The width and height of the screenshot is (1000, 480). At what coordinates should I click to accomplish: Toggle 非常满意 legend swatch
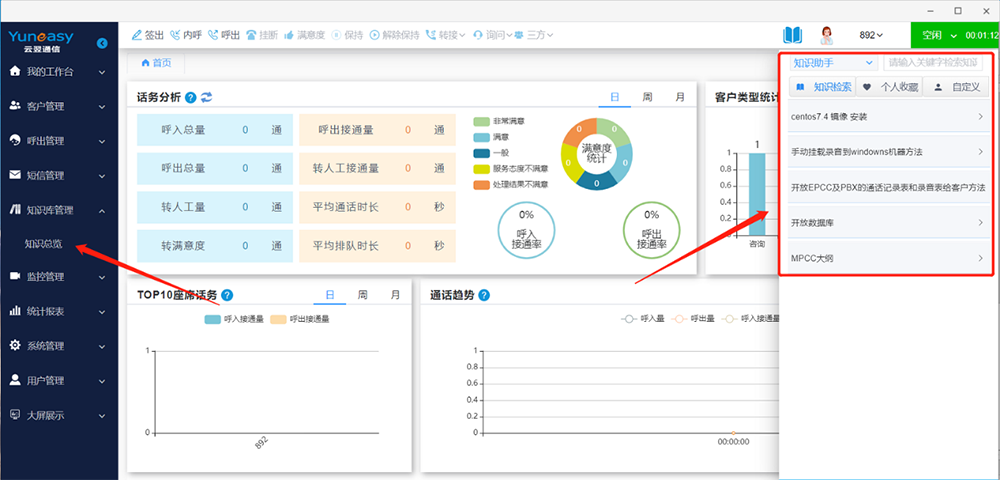[x=482, y=121]
